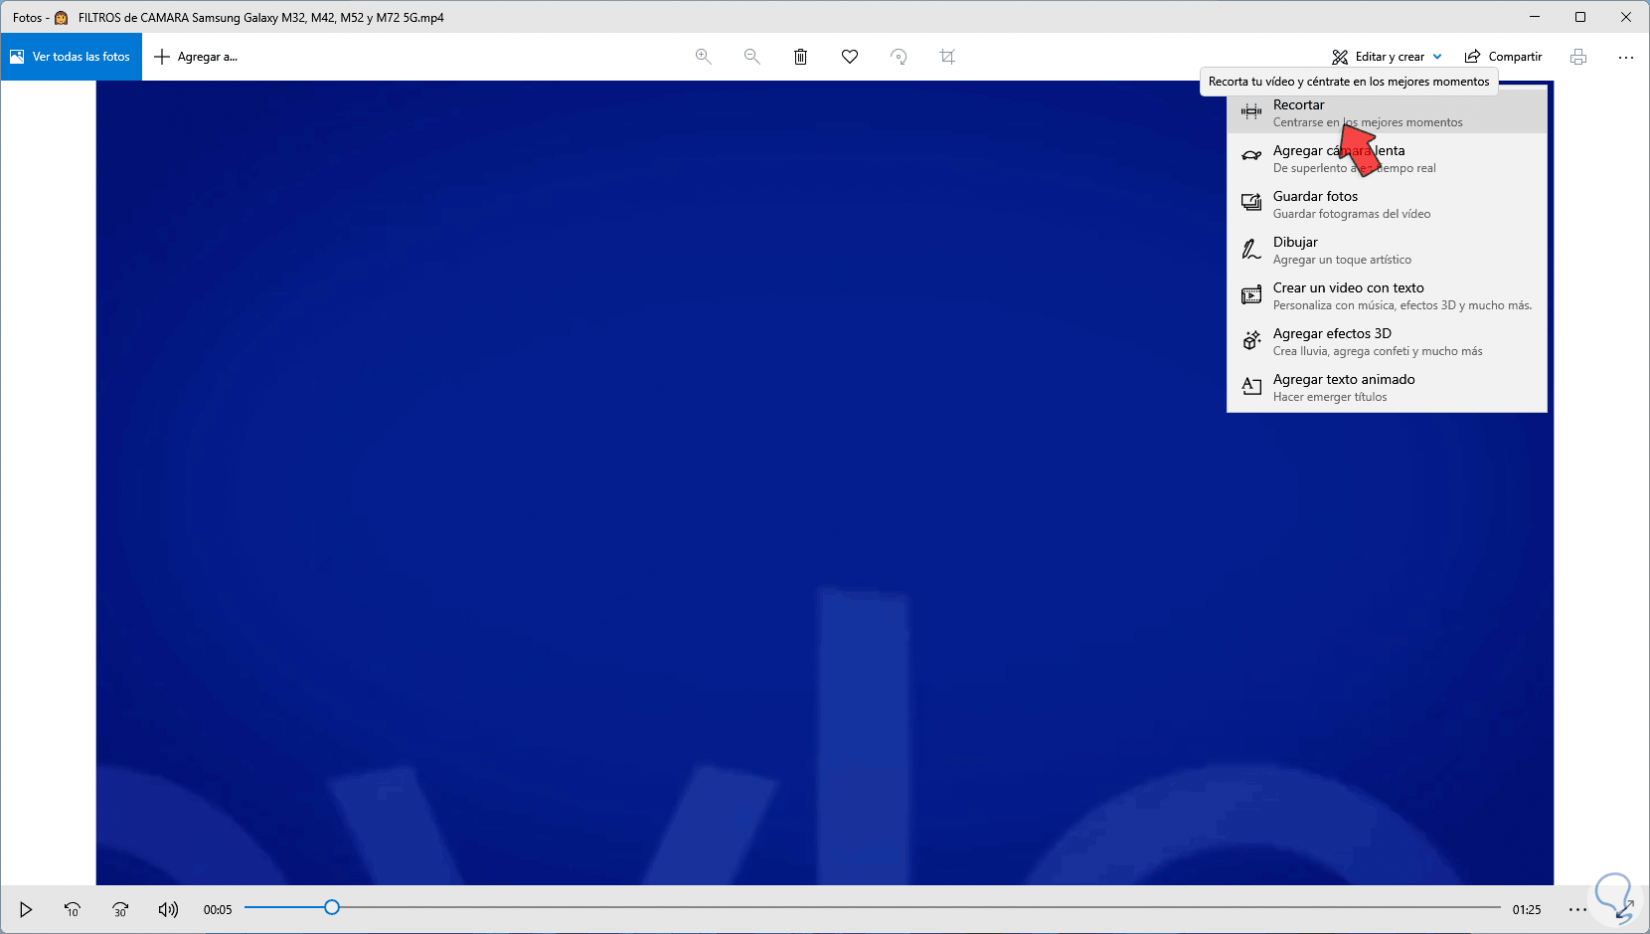Click the Guardar fotos icon
The width and height of the screenshot is (1650, 934).
click(x=1251, y=203)
